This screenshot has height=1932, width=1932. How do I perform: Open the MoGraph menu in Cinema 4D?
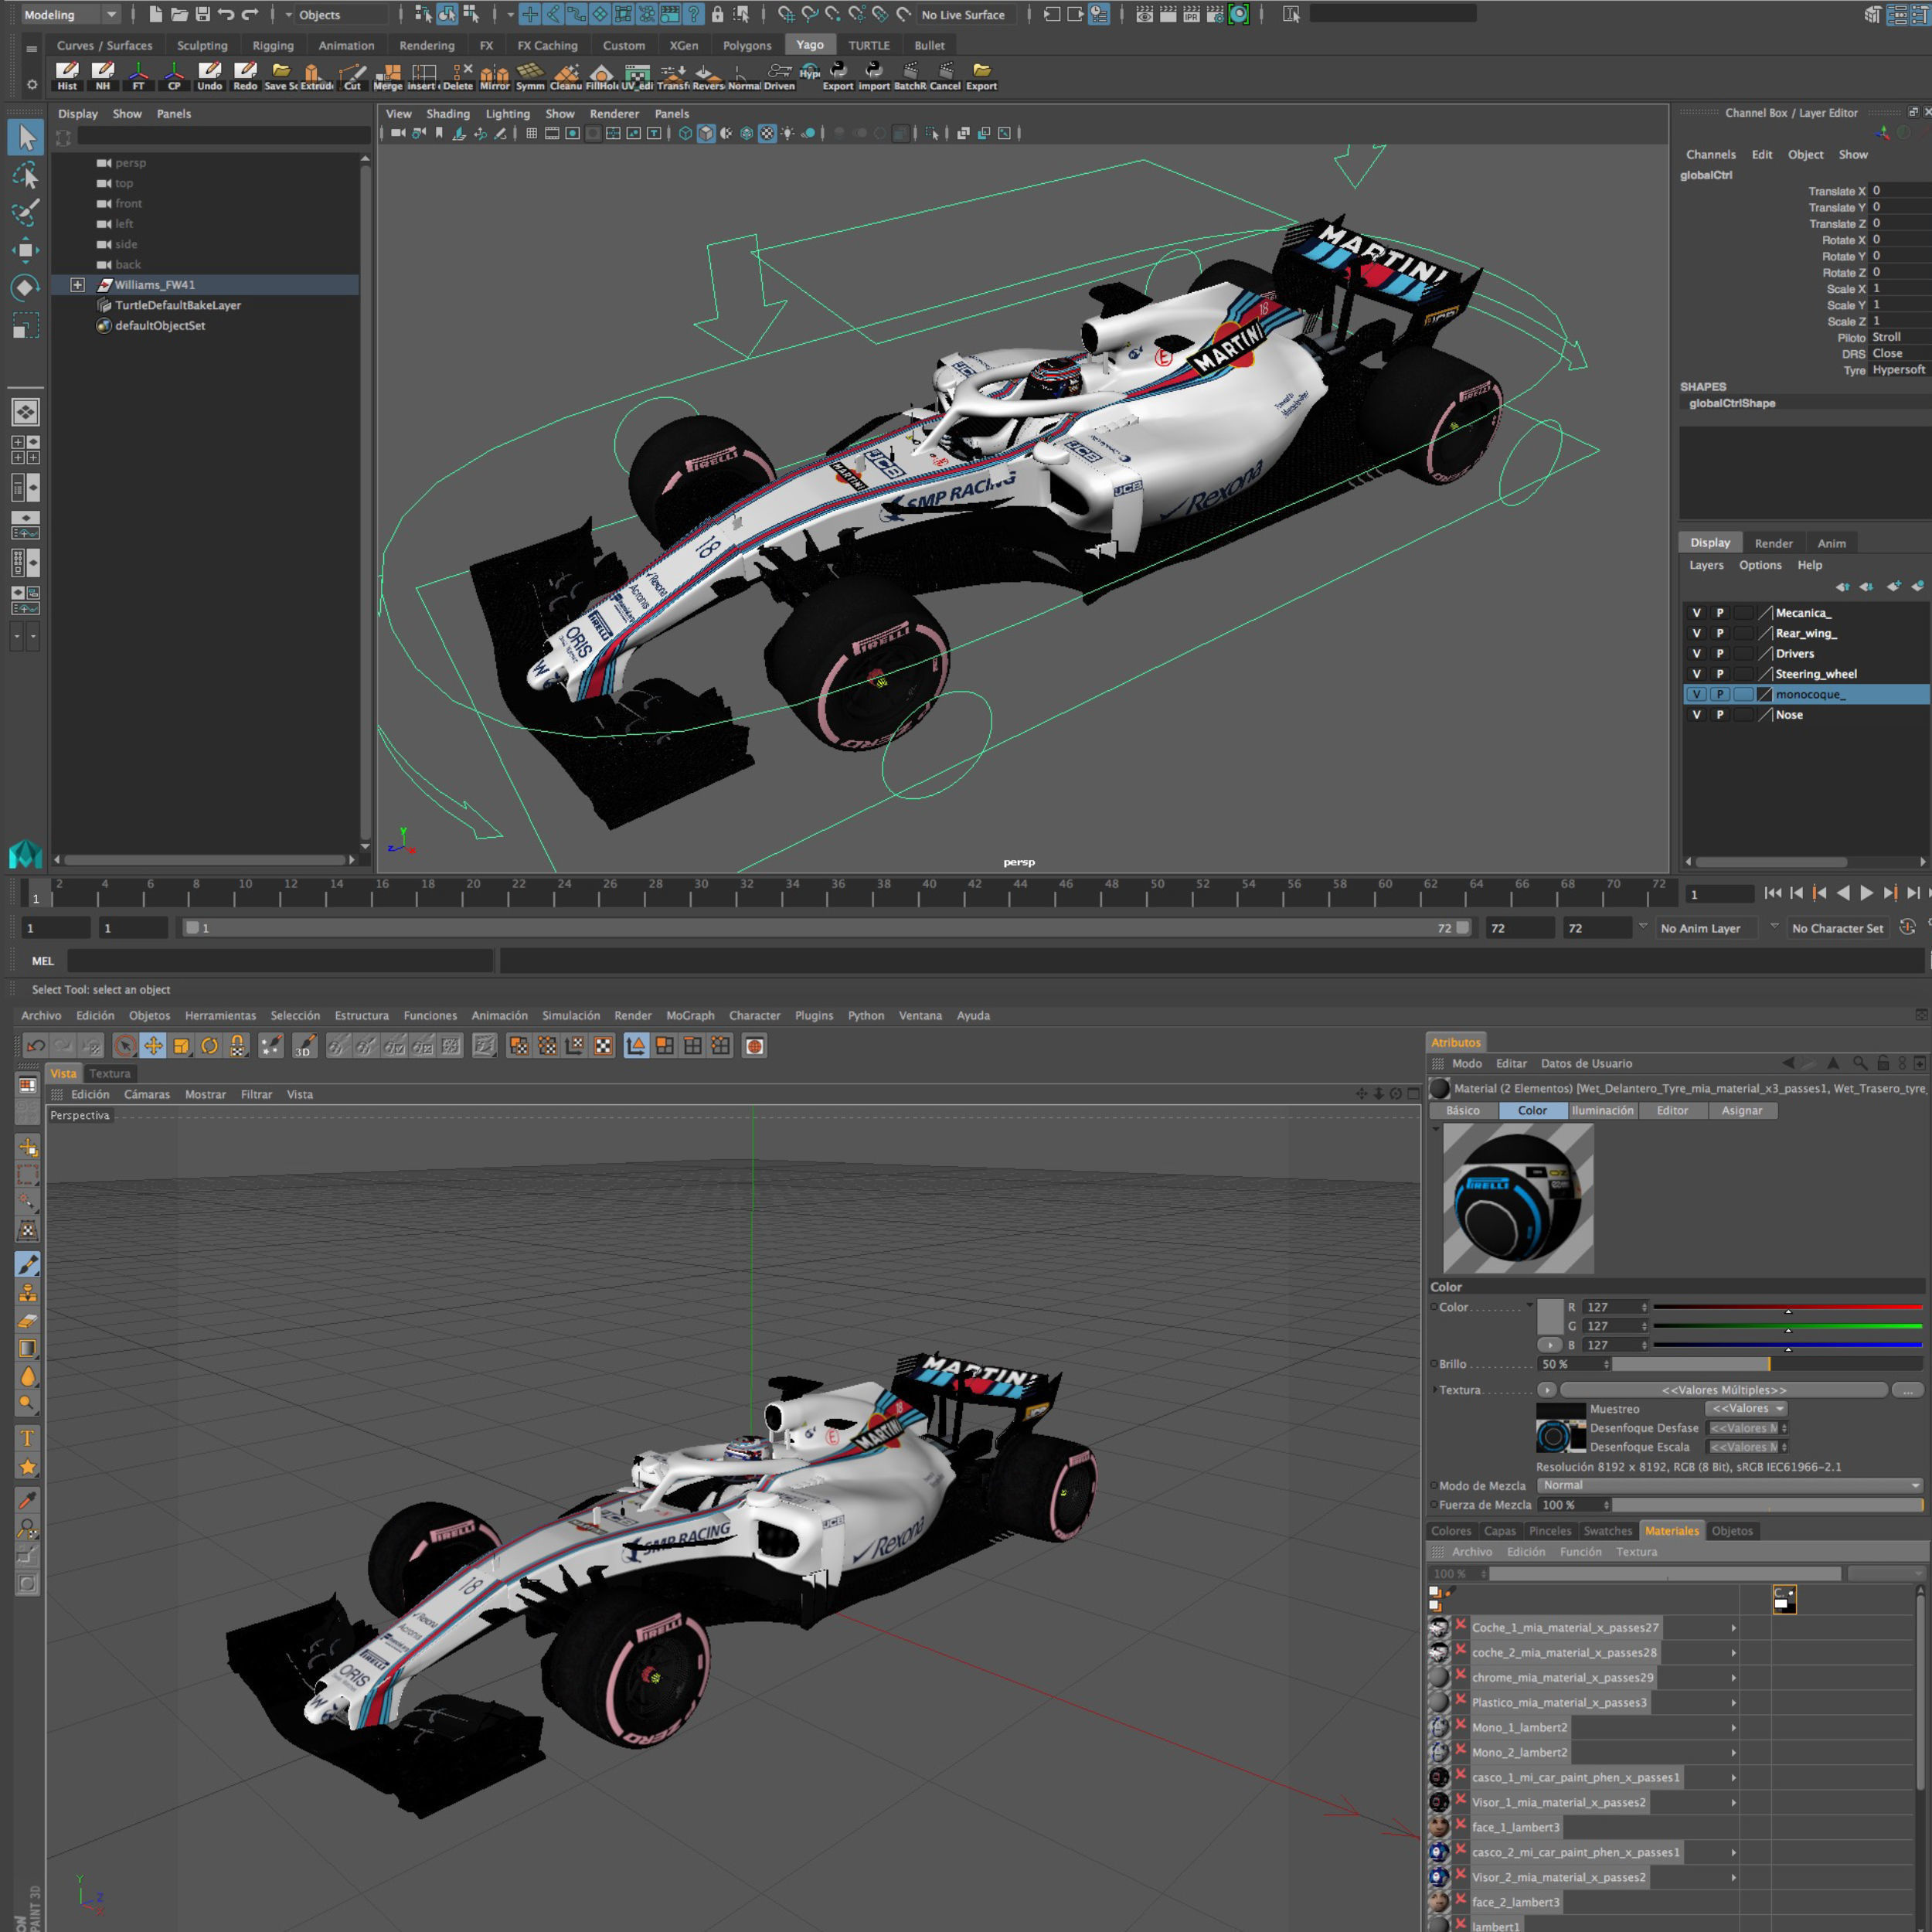click(x=690, y=1015)
